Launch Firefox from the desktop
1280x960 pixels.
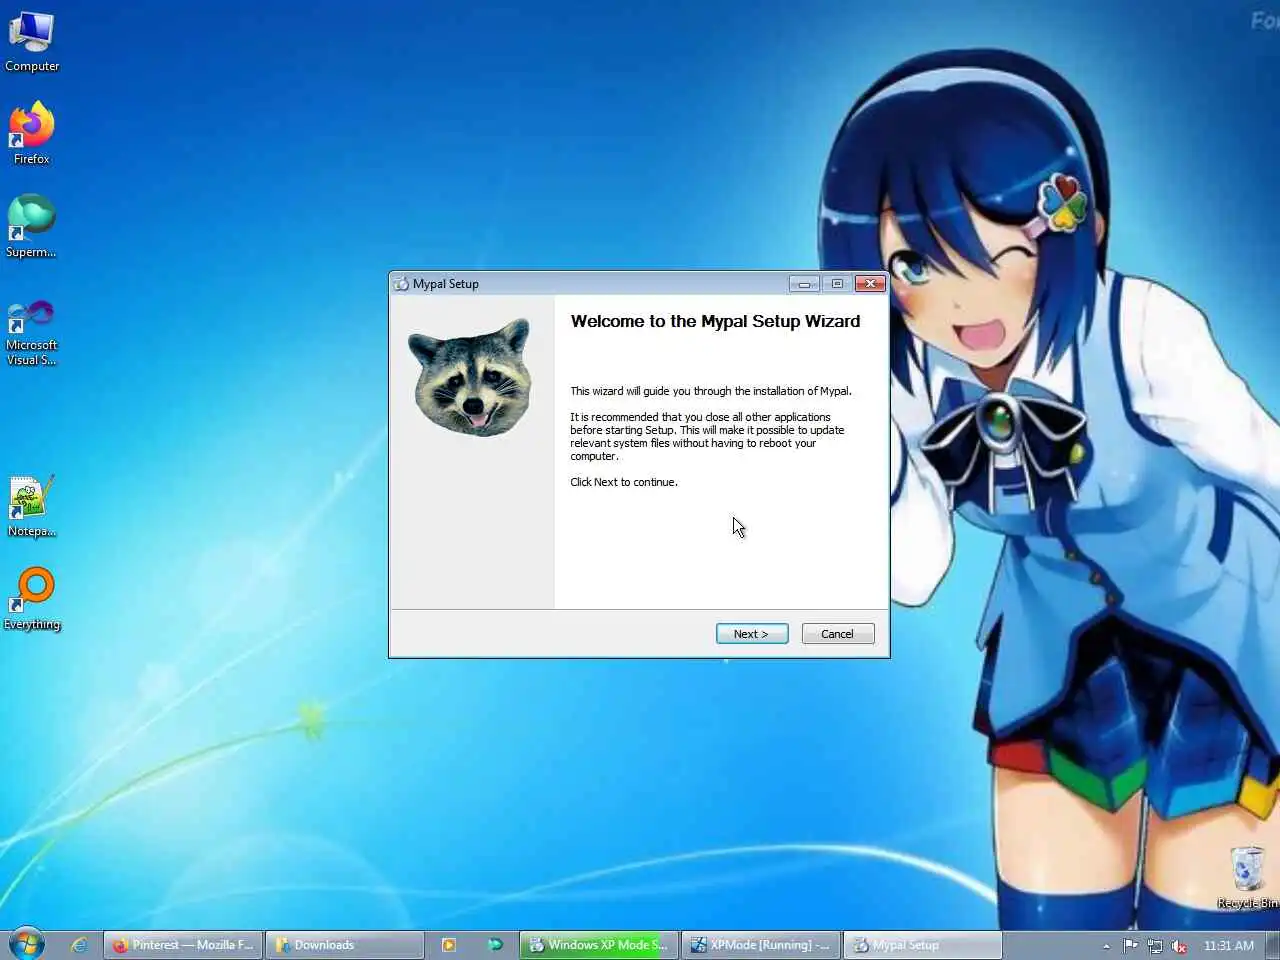pyautogui.click(x=31, y=134)
